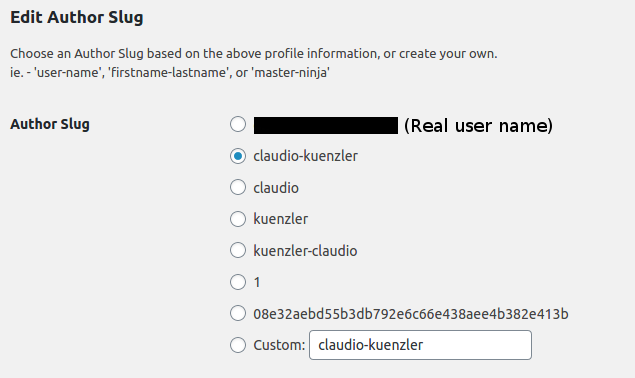Choose the radio button beside plain 'claudio'
635x378 pixels.
[238, 187]
